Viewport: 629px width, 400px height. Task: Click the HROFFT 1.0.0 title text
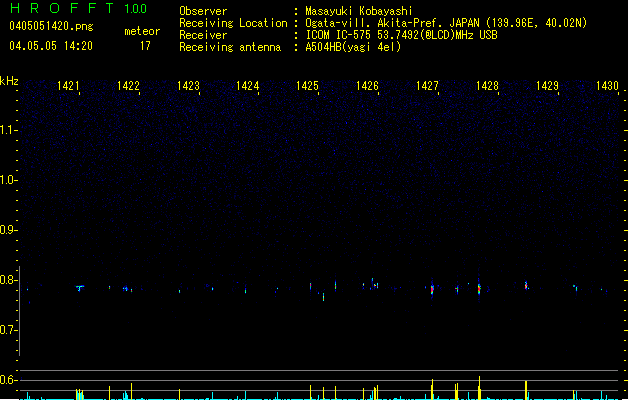coord(78,8)
